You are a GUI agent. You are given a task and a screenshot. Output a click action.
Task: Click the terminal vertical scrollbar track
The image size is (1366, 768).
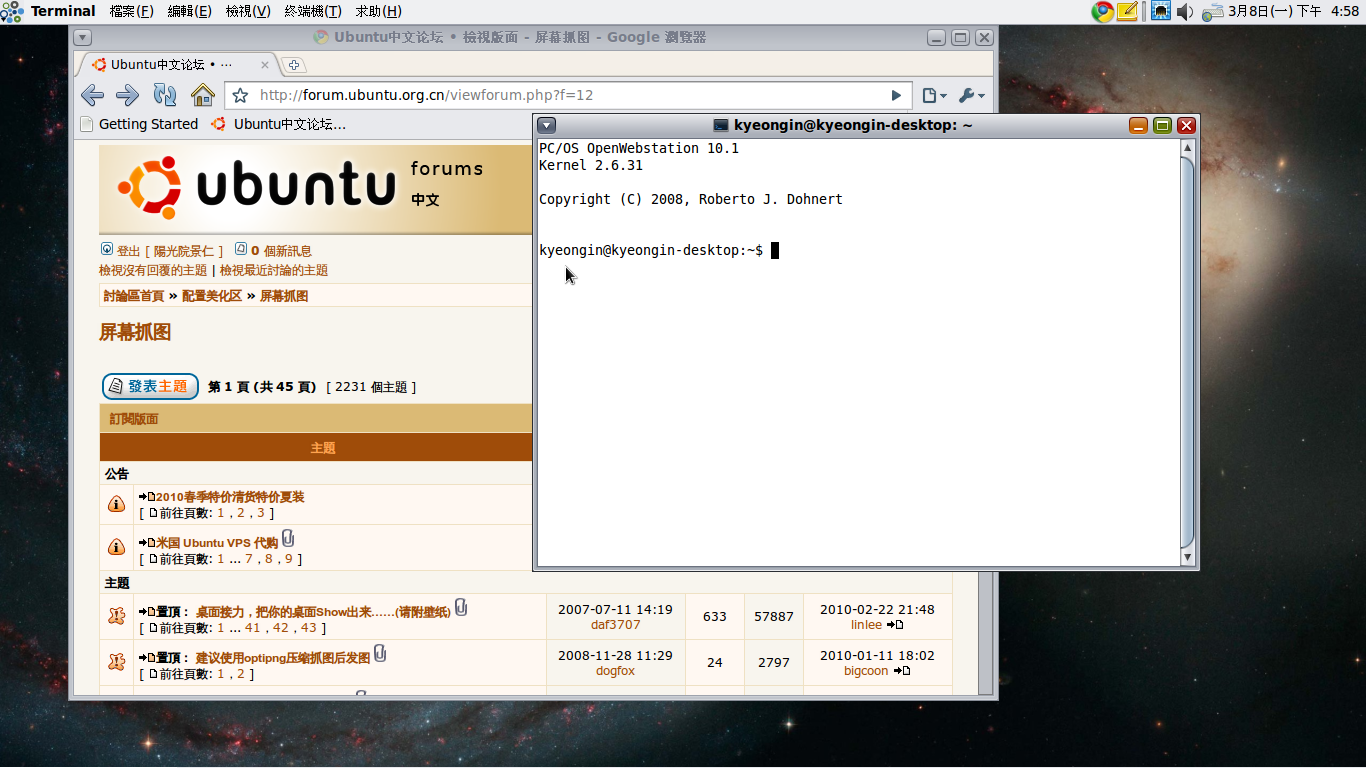(x=1187, y=352)
